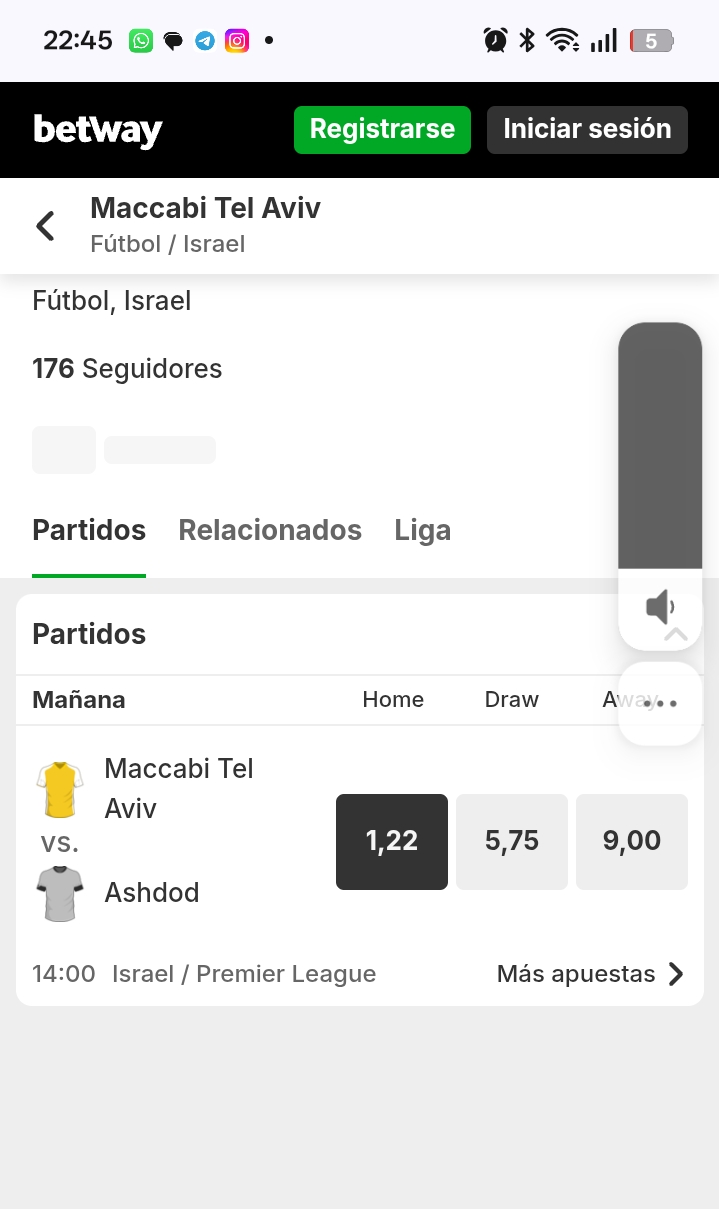The height and width of the screenshot is (1209, 719).
Task: Toggle the Home odds 1,22 selection
Action: click(392, 841)
